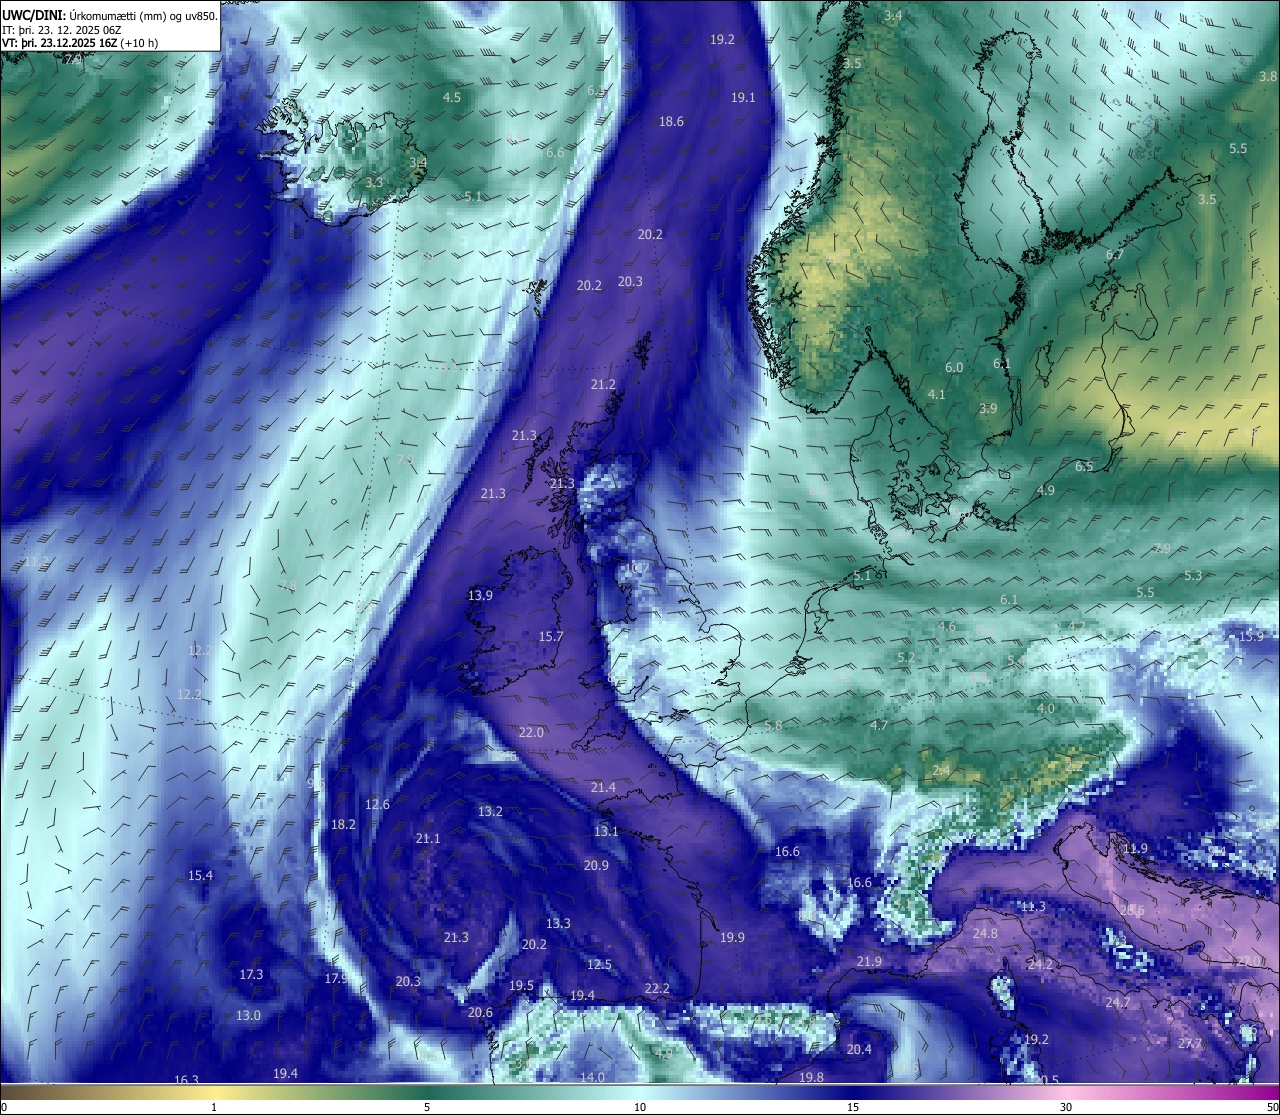The image size is (1280, 1115).
Task: Click the 17.3 value on the map
Action: tap(251, 975)
